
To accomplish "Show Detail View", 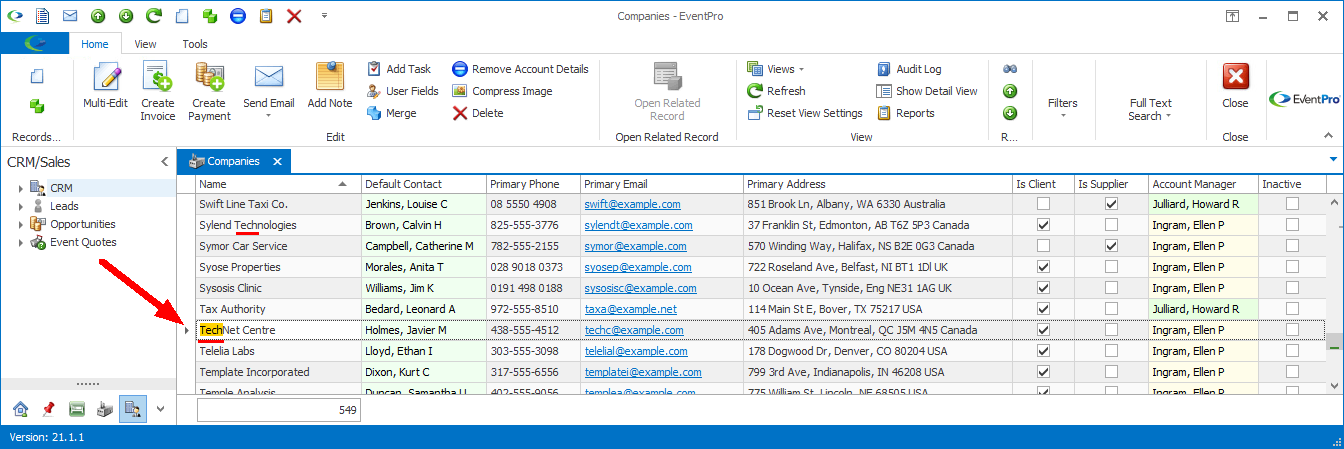I will pos(927,91).
